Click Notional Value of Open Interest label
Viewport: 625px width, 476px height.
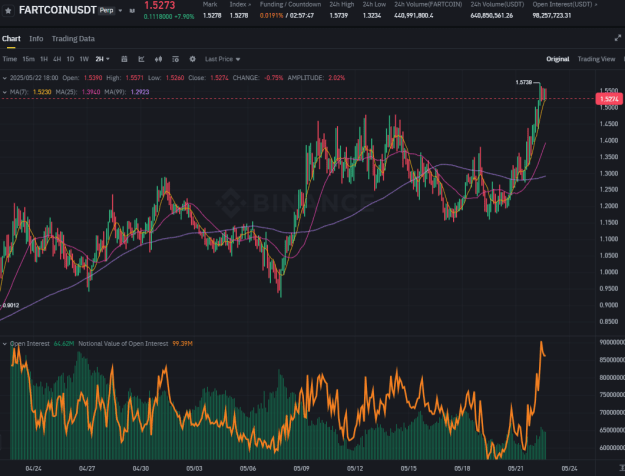point(123,344)
